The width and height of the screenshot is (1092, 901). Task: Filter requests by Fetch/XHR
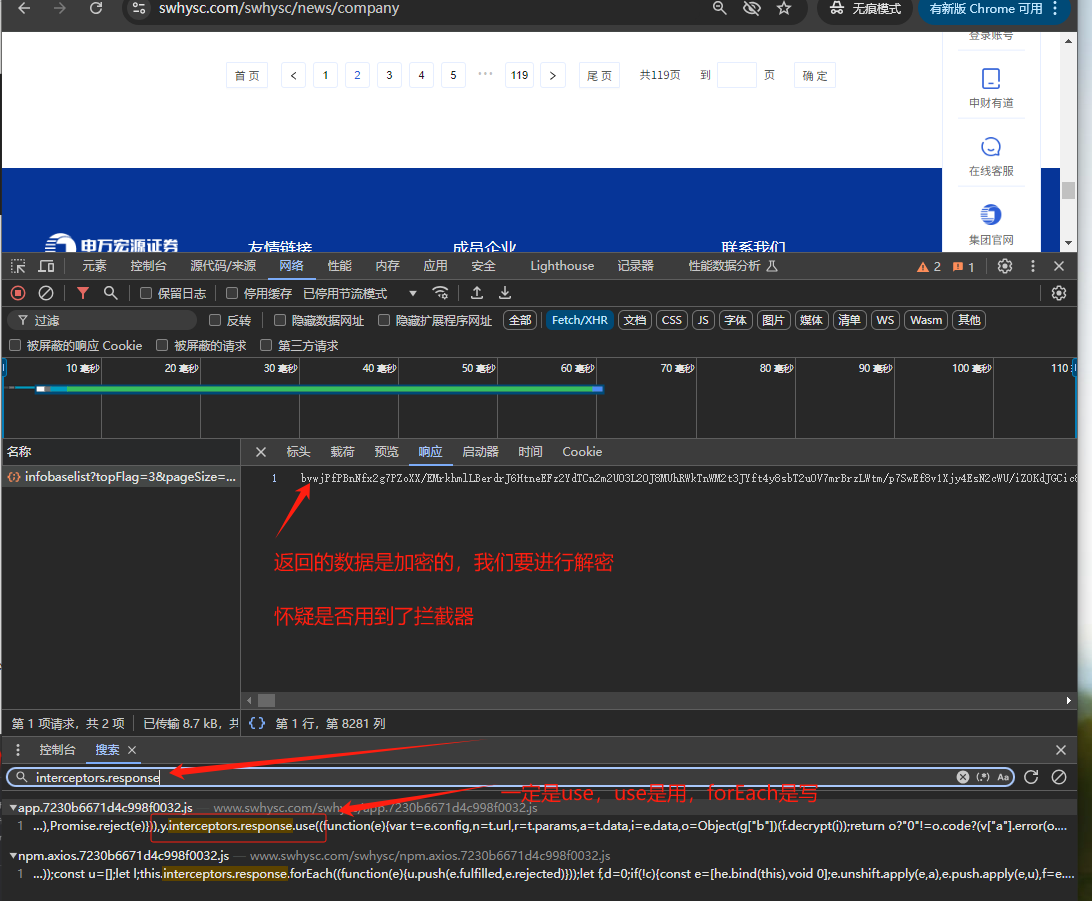tap(579, 320)
